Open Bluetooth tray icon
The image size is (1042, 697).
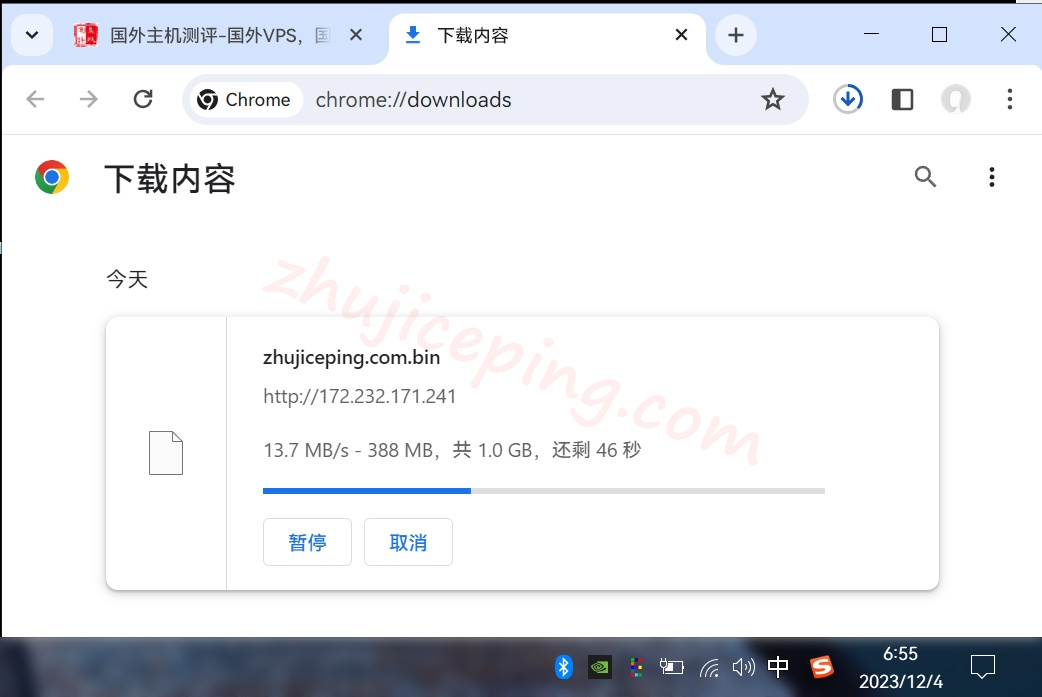point(564,666)
